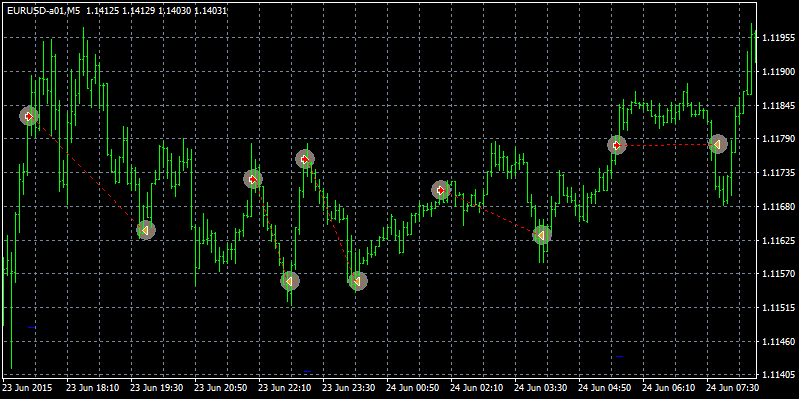Click the 24 Jun 06:10 time label
Image resolution: width=799 pixels, height=399 pixels.
tap(669, 388)
